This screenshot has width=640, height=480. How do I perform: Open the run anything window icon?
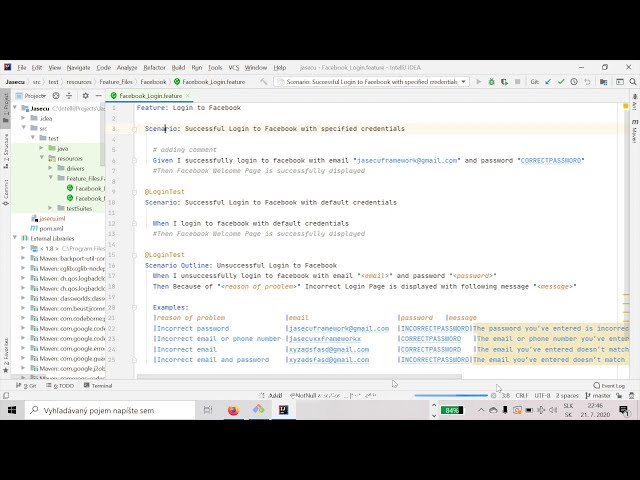pyautogui.click(x=620, y=82)
